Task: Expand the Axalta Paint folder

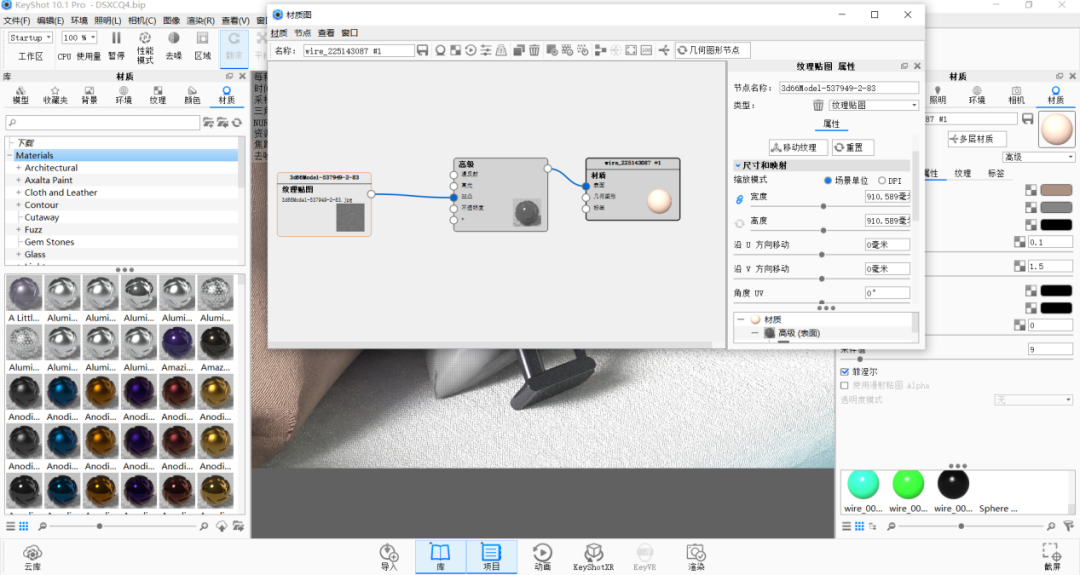Action: click(19, 180)
